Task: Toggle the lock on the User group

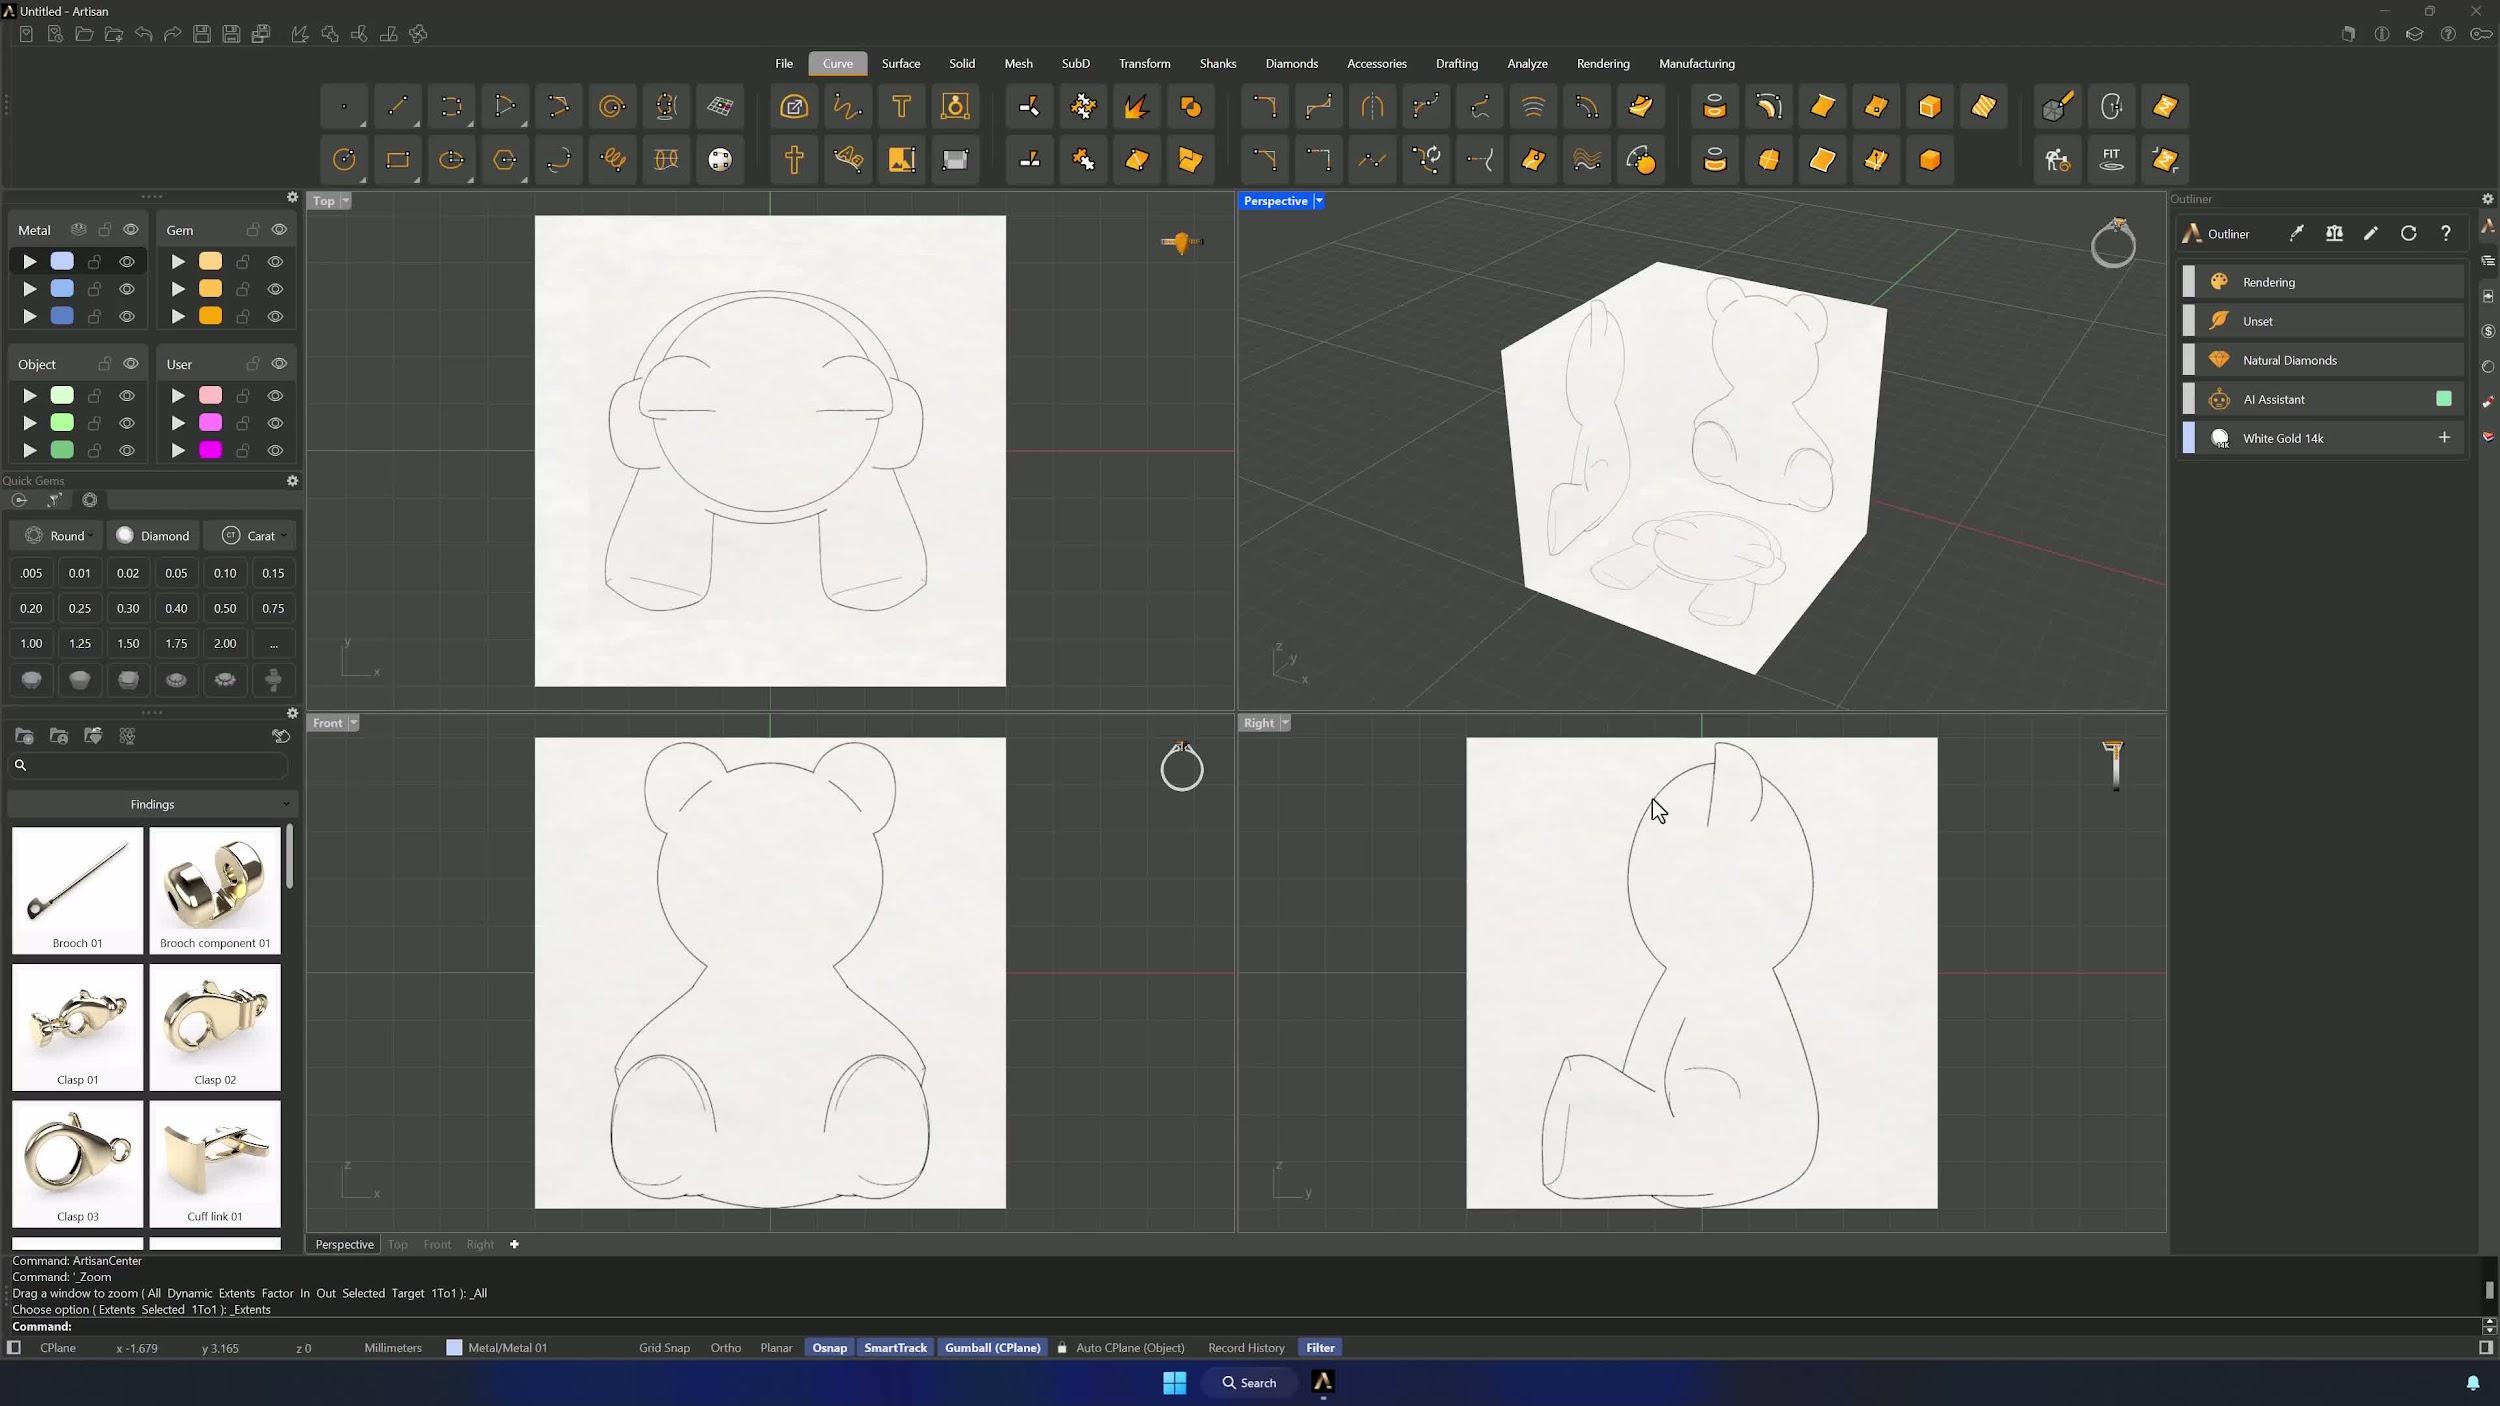Action: point(253,364)
